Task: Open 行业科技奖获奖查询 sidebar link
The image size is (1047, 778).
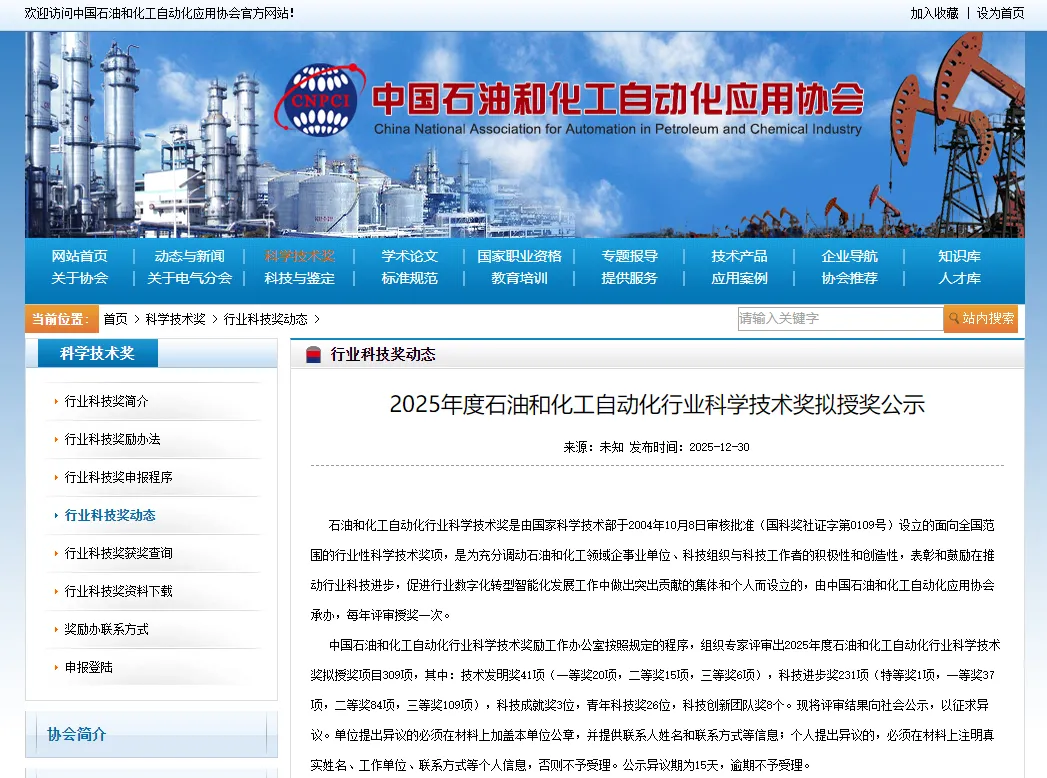Action: pos(118,554)
